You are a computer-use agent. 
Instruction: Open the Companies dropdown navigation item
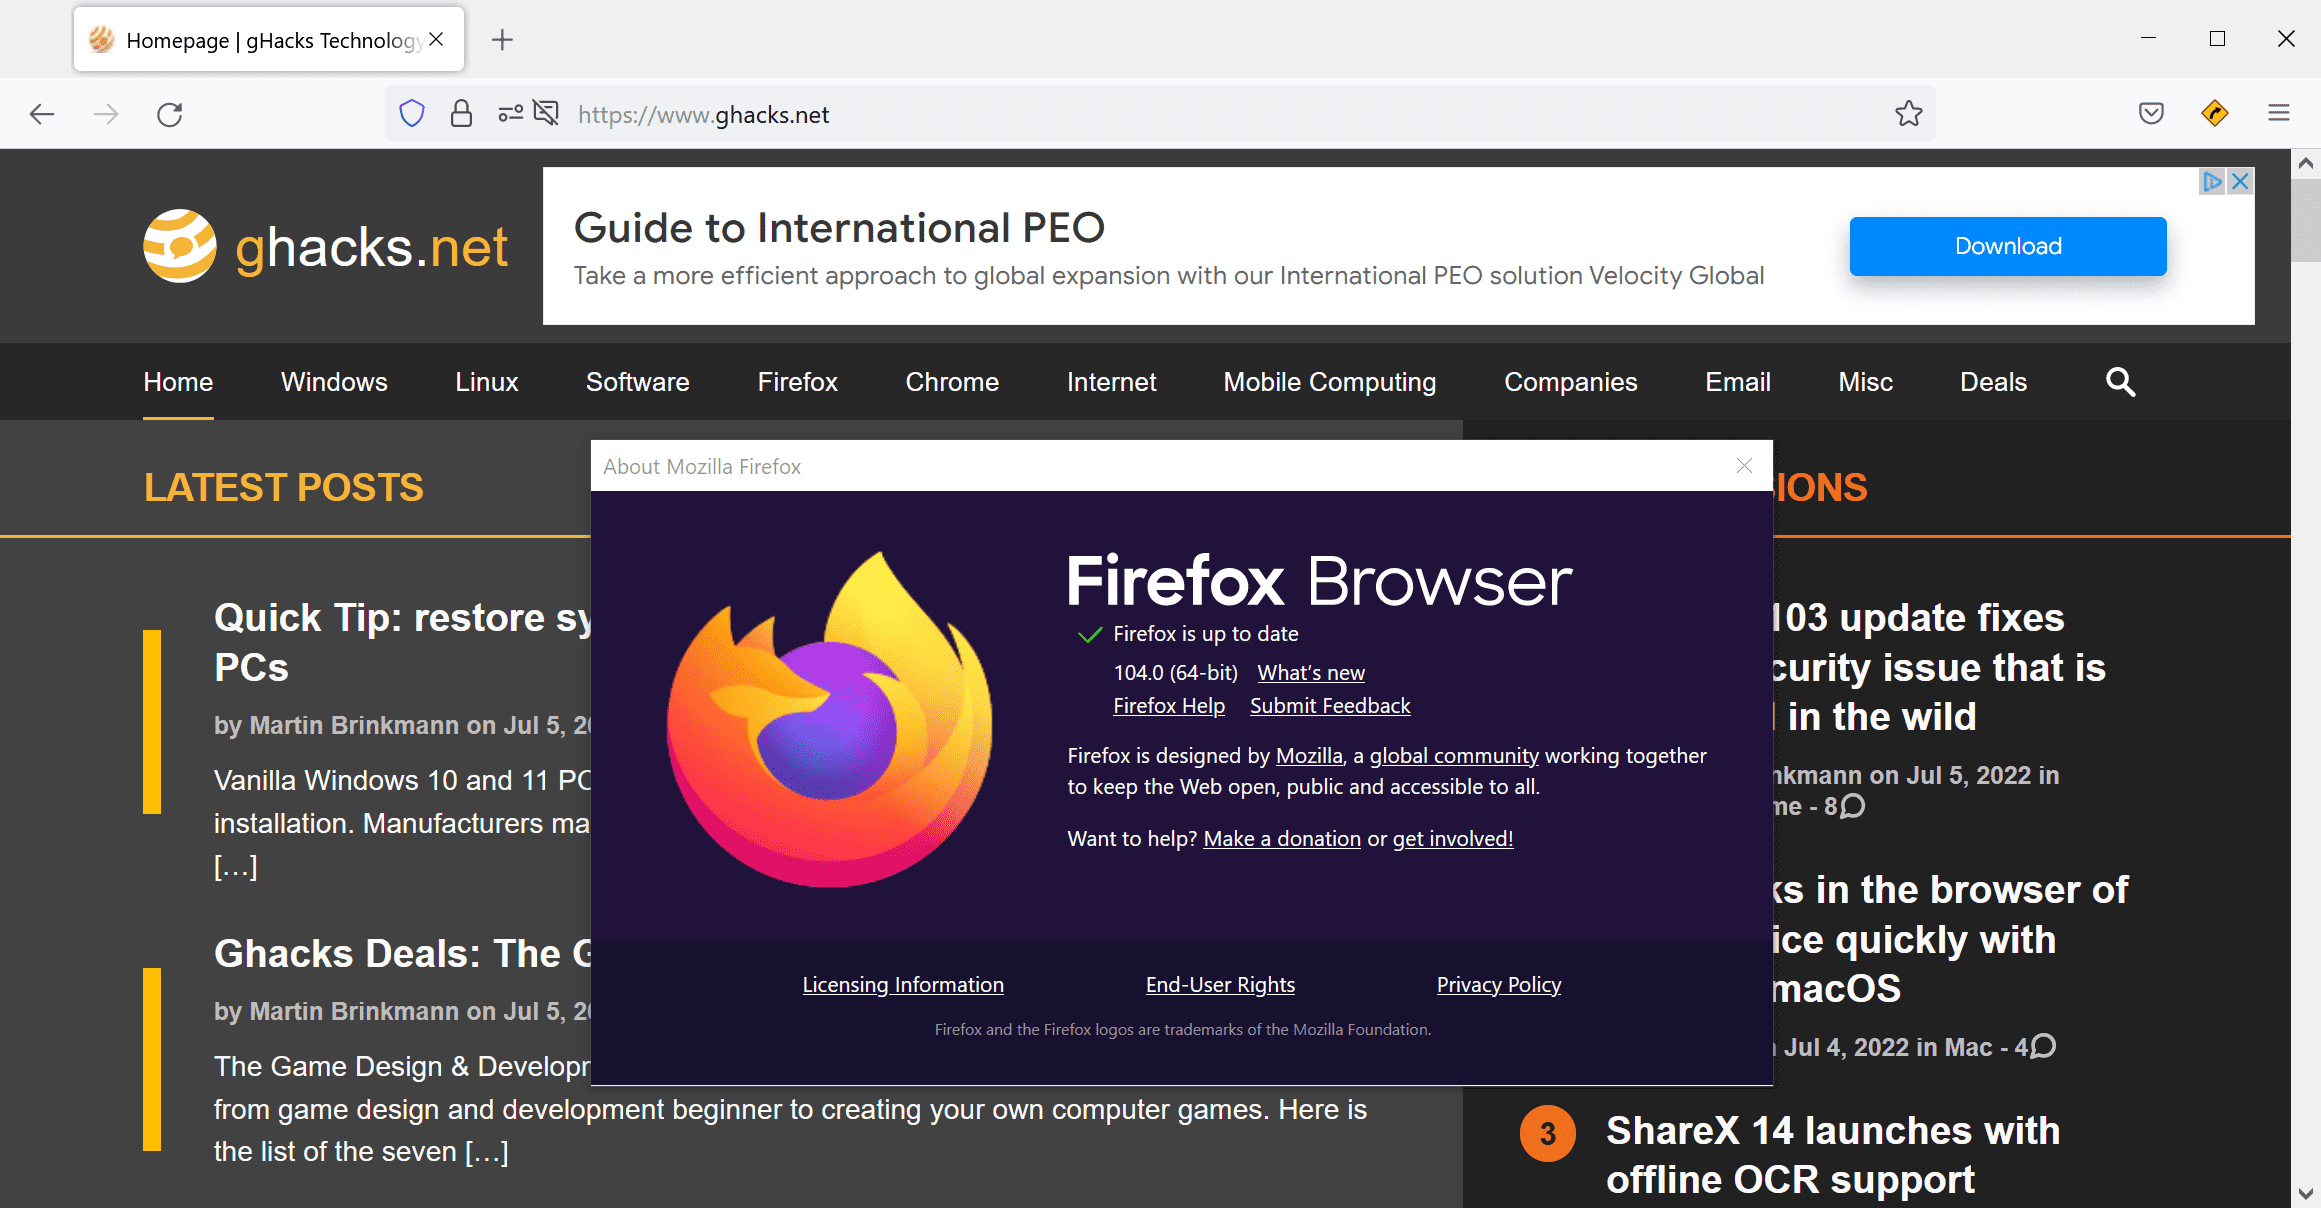[x=1567, y=381]
